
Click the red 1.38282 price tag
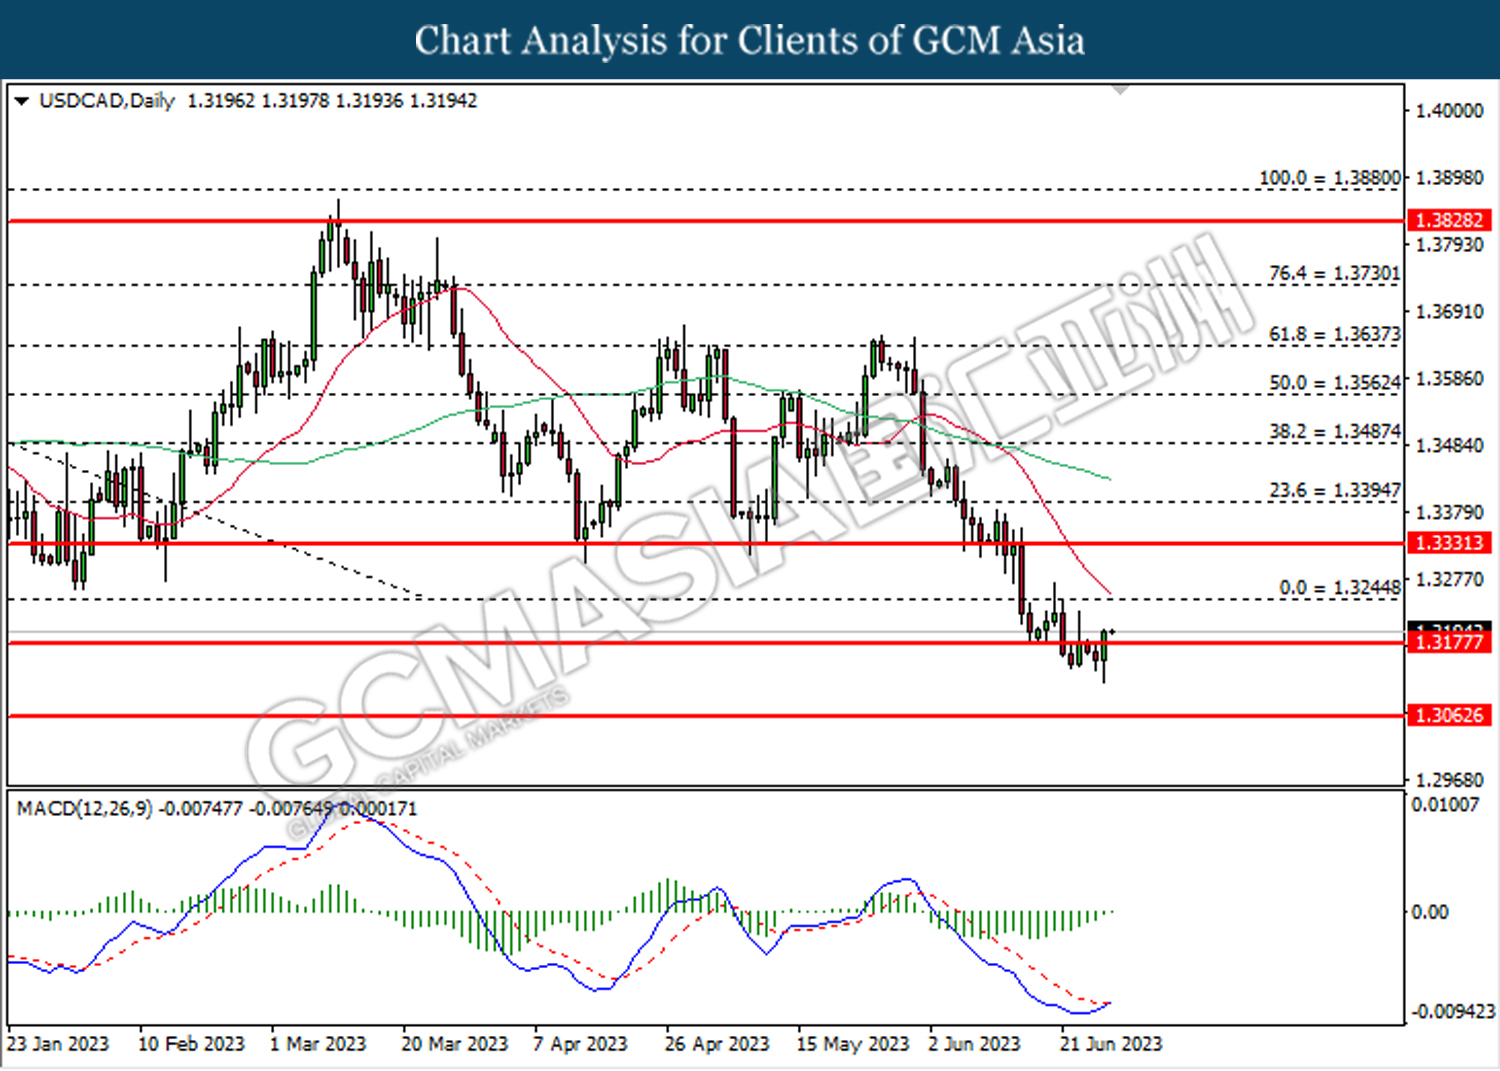(1449, 220)
